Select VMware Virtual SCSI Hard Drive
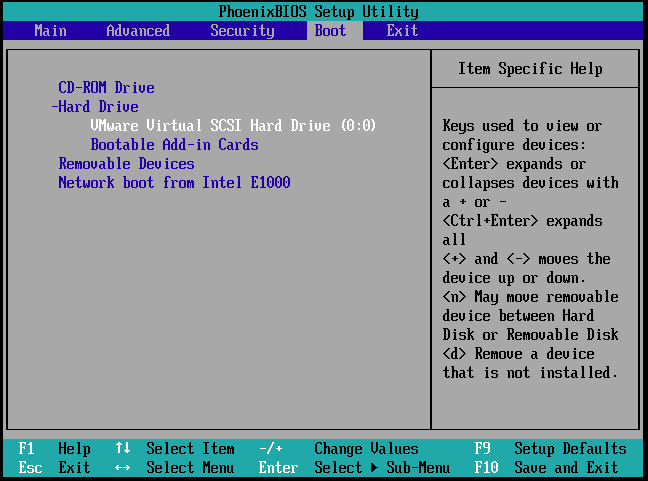This screenshot has width=648, height=481. pos(233,126)
